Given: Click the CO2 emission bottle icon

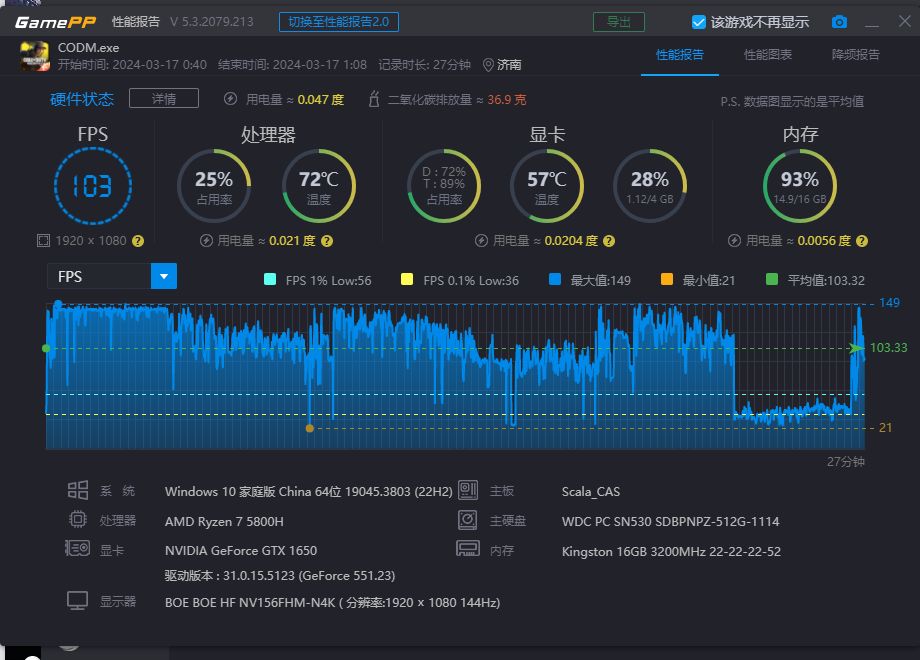Looking at the screenshot, I should pos(374,99).
